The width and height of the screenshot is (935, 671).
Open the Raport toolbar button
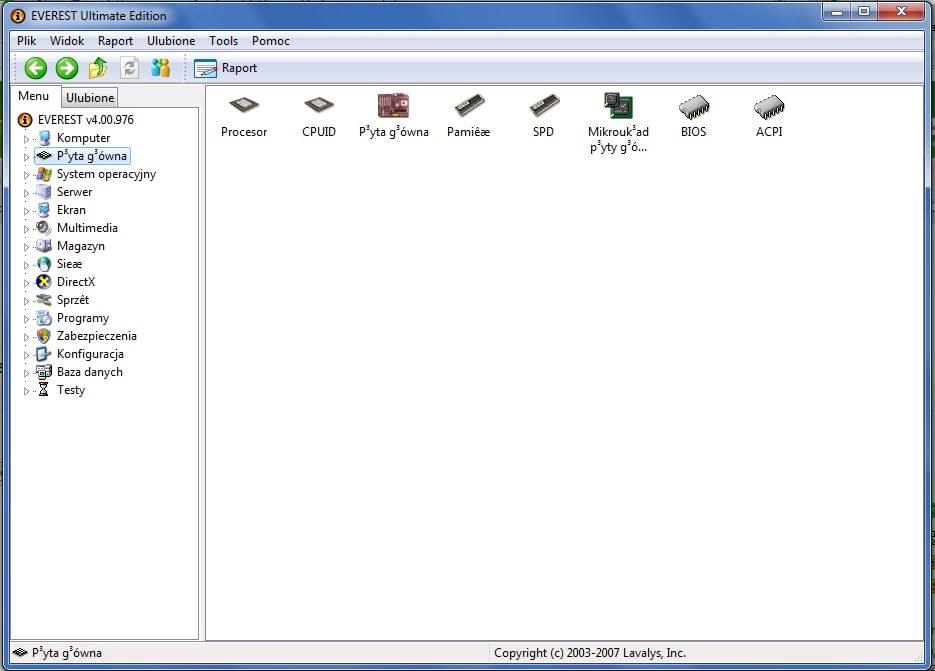(x=225, y=68)
